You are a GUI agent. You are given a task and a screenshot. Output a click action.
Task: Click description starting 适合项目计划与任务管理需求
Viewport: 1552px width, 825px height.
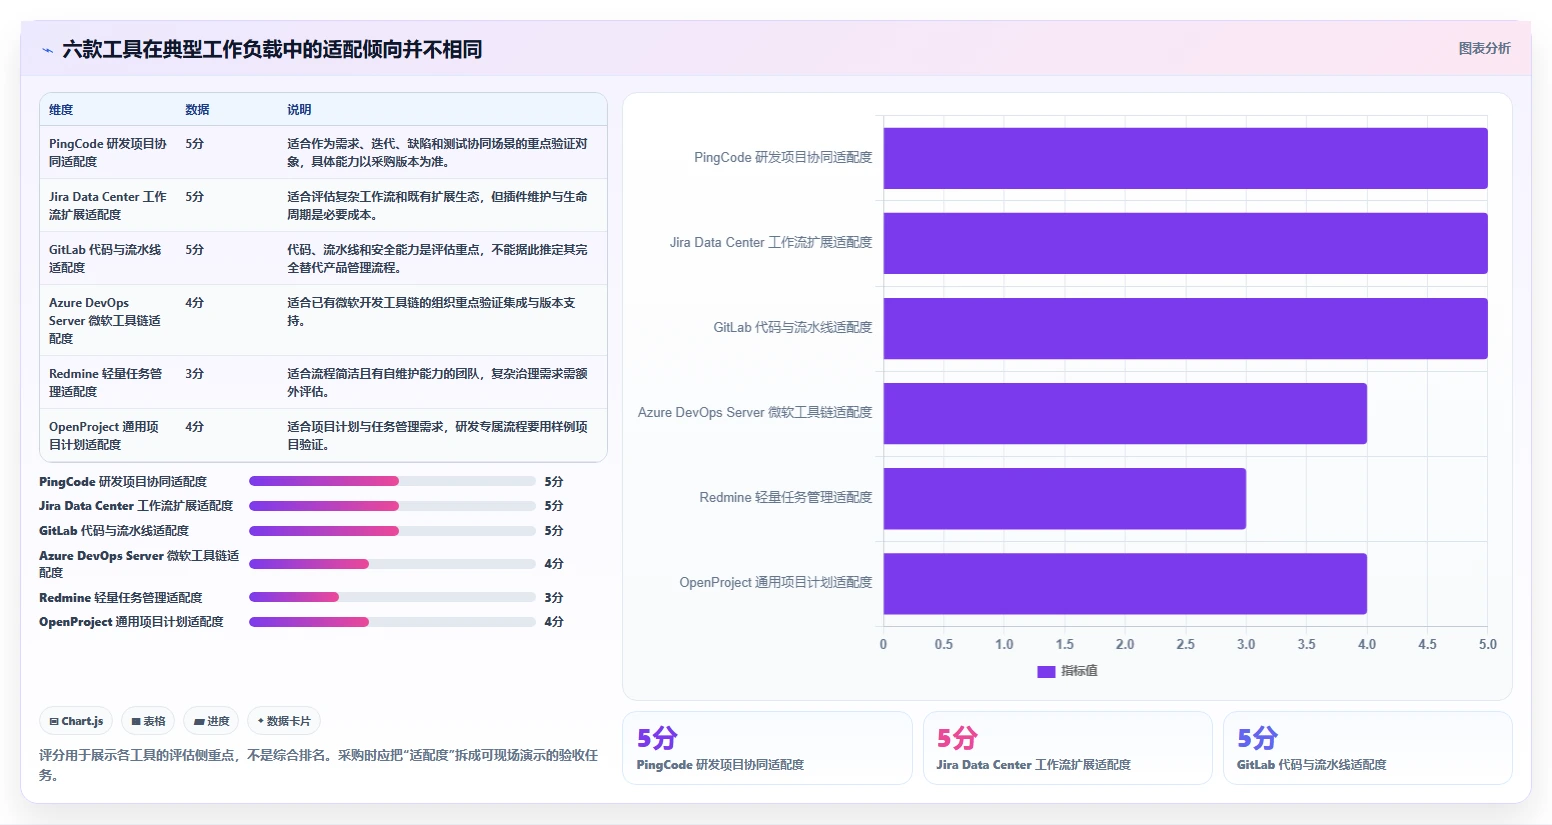[x=437, y=435]
